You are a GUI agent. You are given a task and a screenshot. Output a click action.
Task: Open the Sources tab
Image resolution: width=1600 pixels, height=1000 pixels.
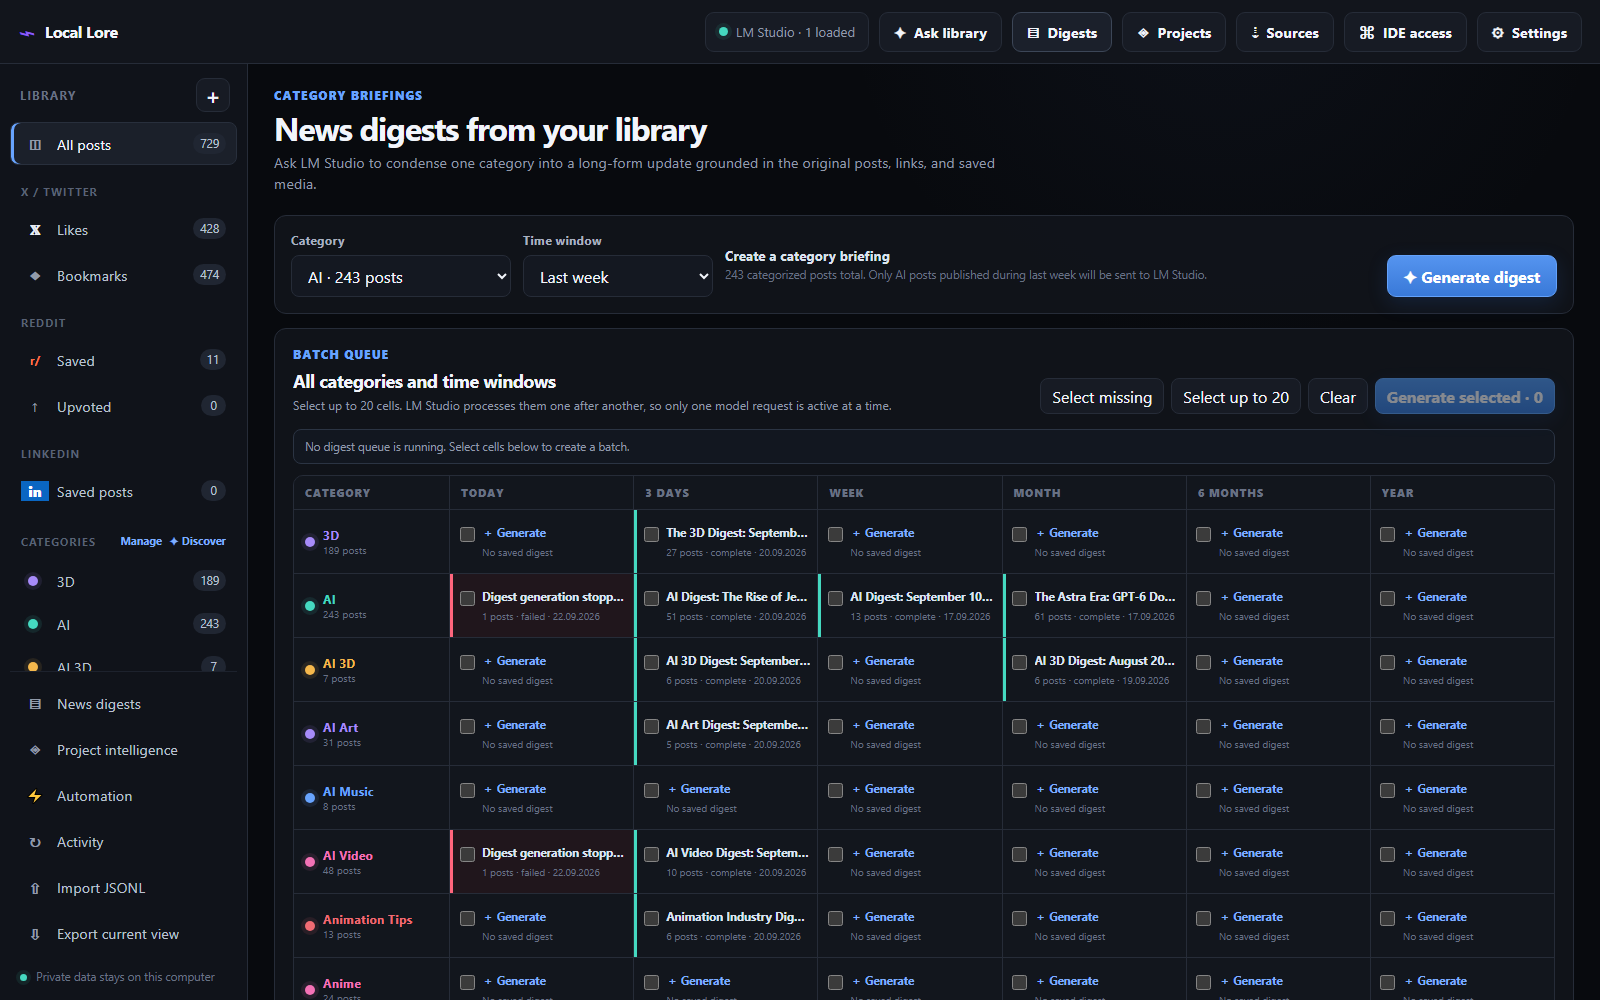[x=1284, y=33]
